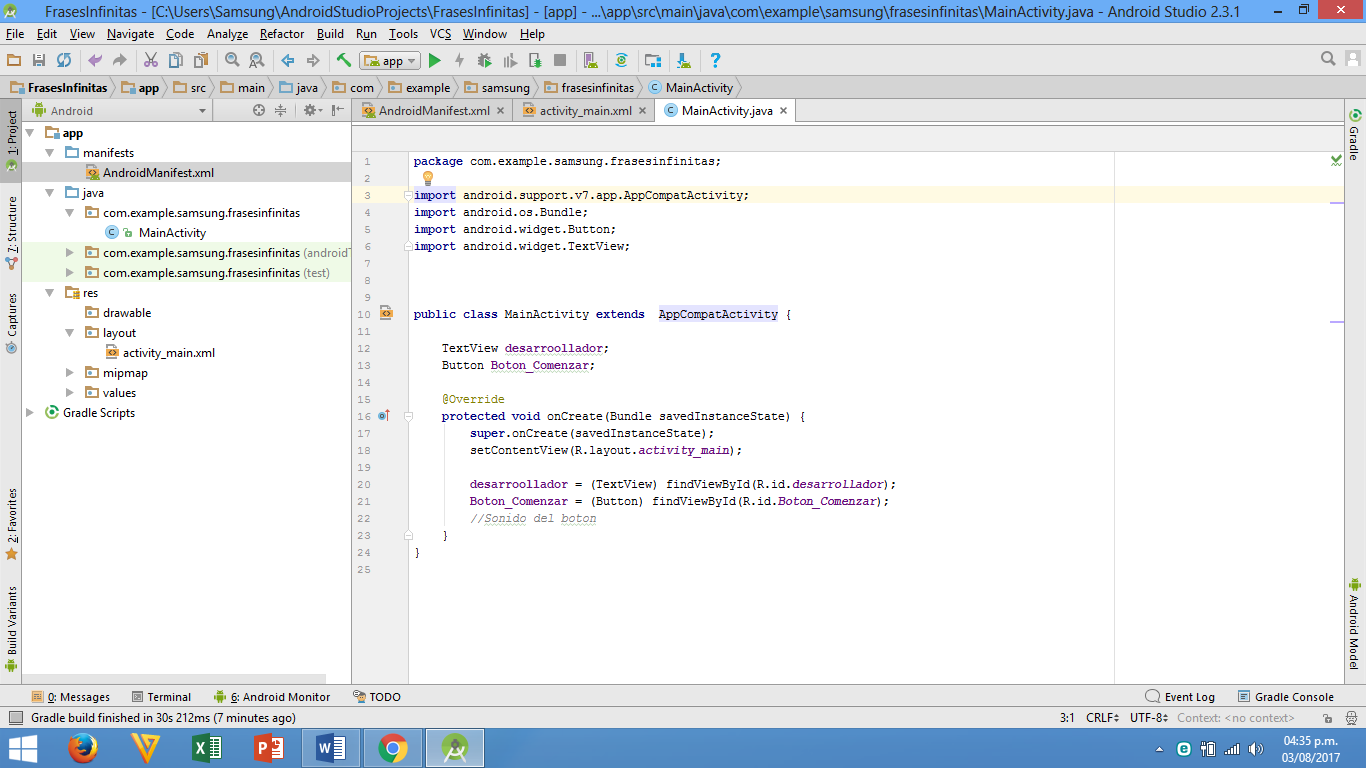1366x768 pixels.
Task: Open the VCS menu
Action: [440, 34]
